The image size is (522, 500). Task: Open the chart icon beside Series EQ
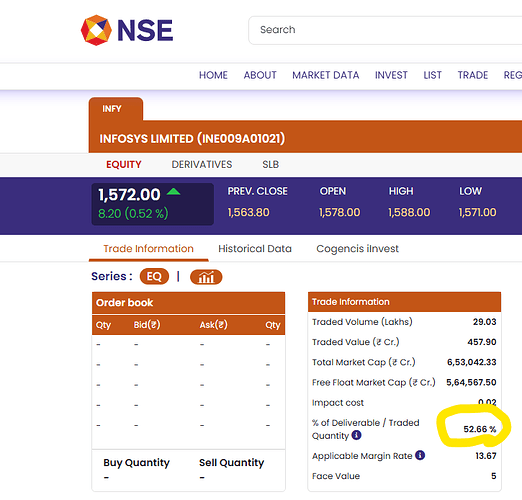206,277
